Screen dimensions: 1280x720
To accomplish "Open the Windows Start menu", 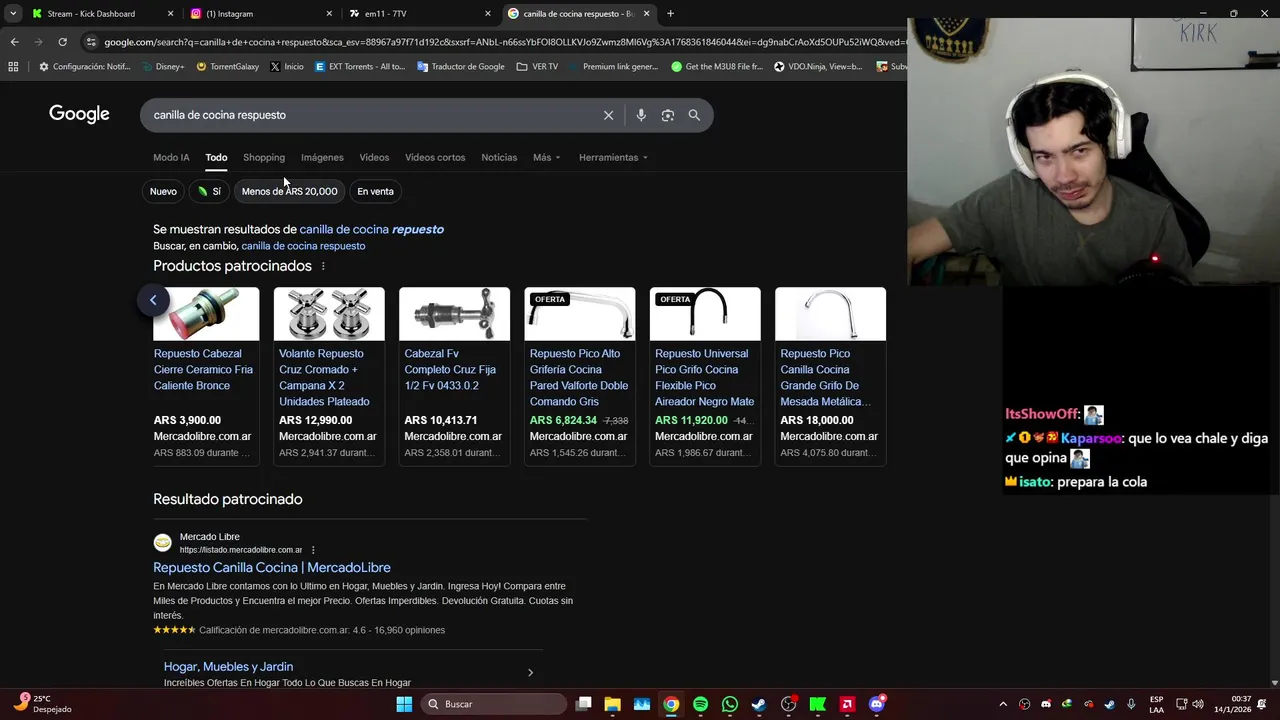I will click(404, 704).
